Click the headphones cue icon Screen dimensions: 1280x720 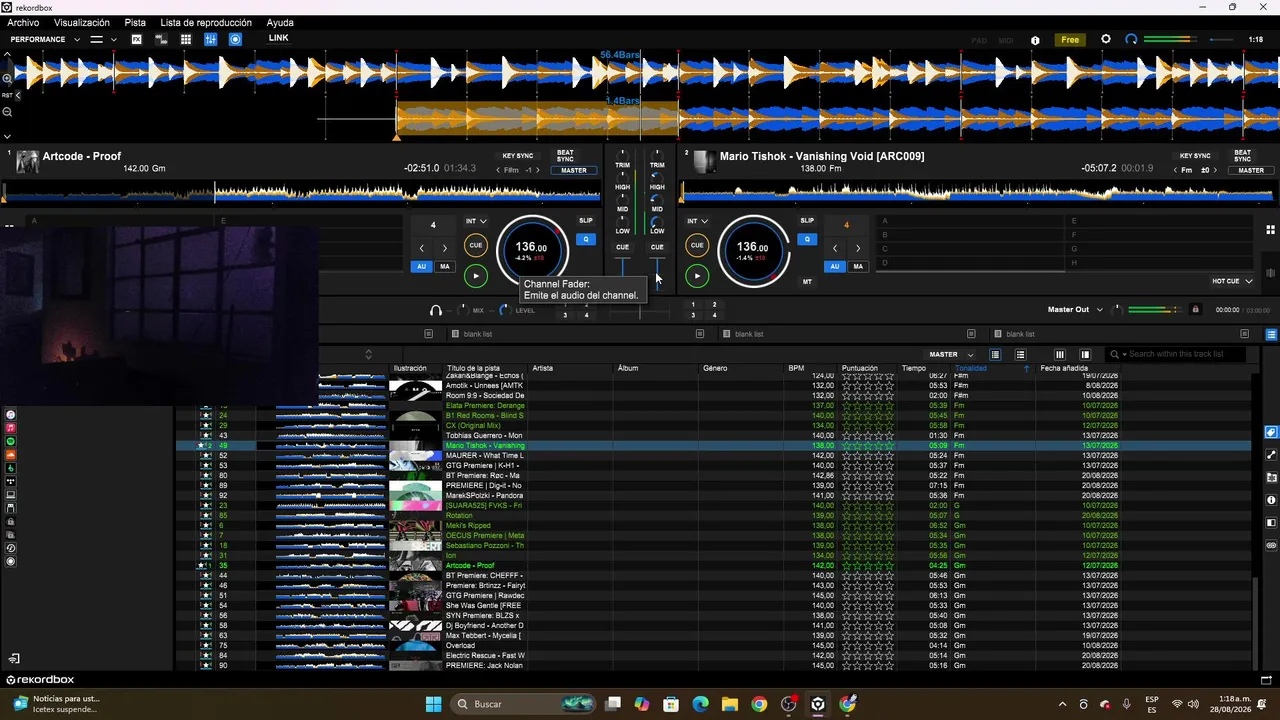[436, 310]
